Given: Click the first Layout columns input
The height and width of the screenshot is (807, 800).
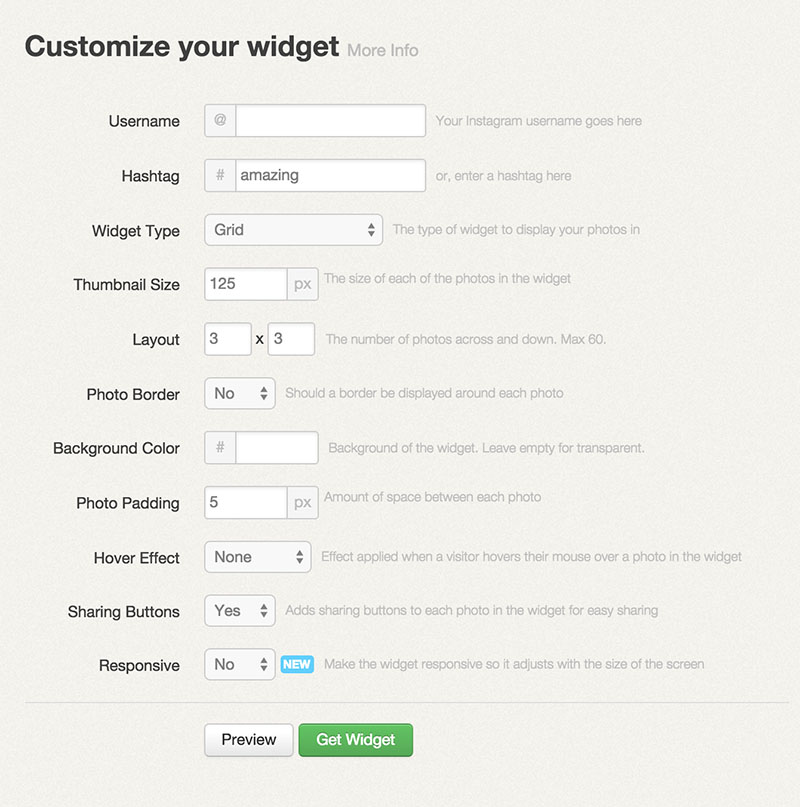Looking at the screenshot, I should [x=228, y=339].
